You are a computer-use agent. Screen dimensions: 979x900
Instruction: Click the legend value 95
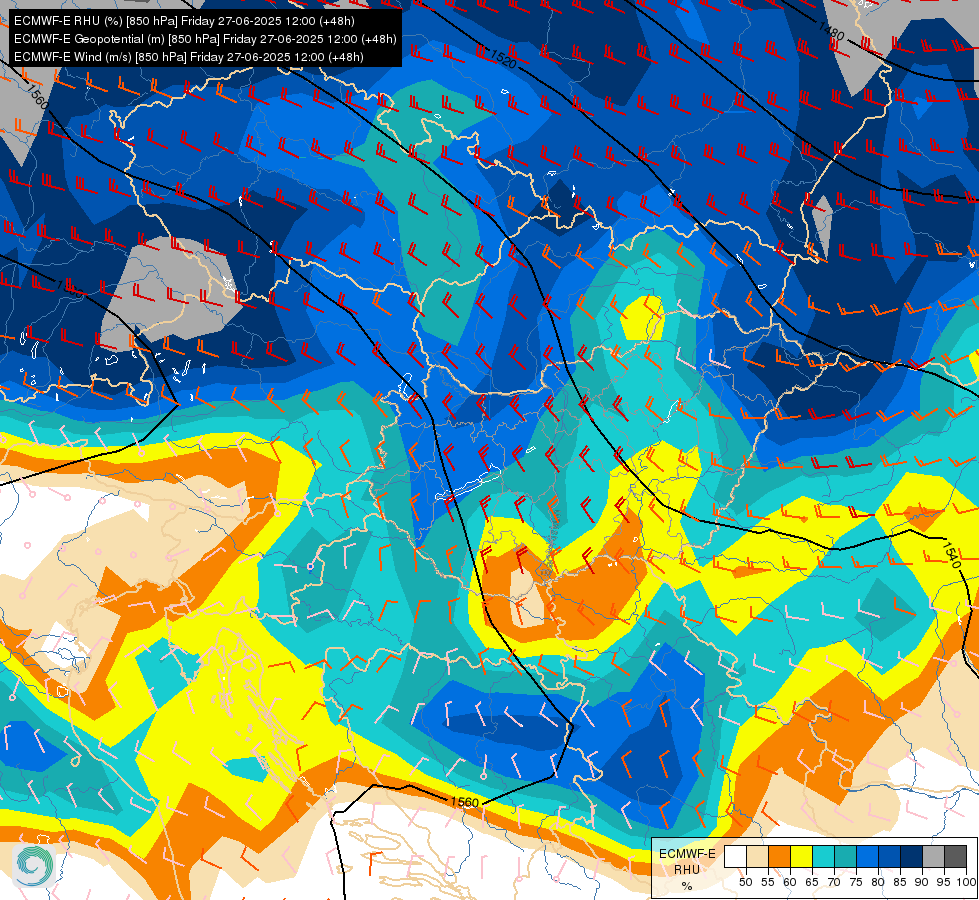click(x=944, y=882)
